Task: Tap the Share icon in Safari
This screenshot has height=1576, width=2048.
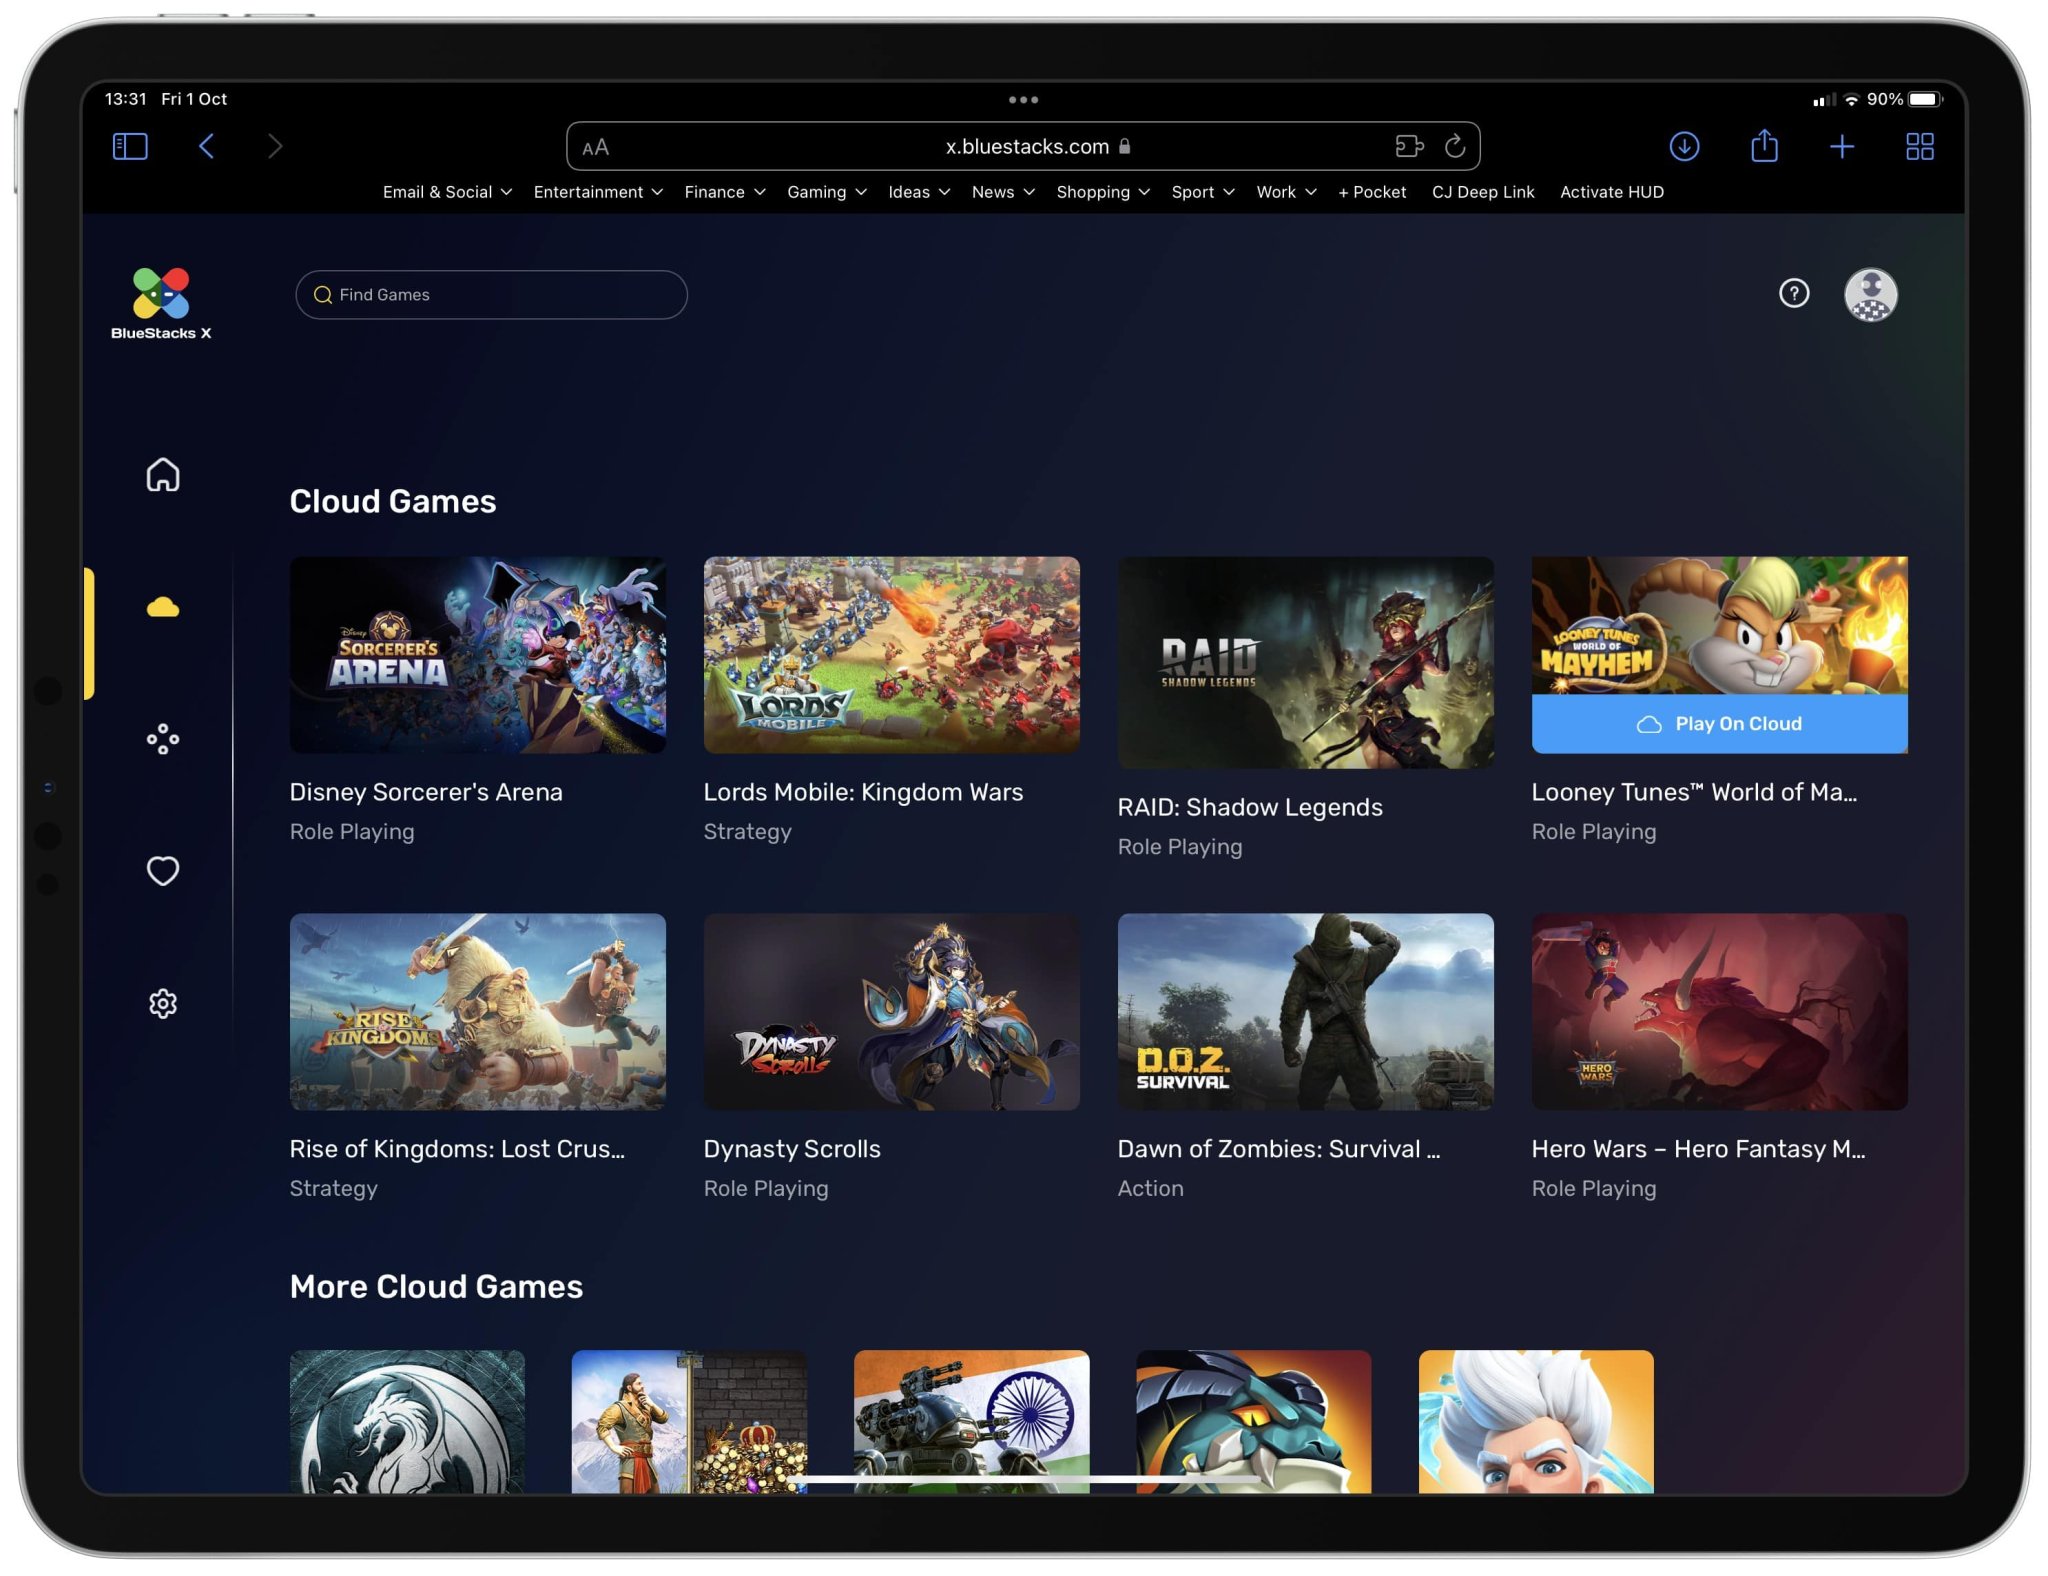Action: coord(1764,145)
